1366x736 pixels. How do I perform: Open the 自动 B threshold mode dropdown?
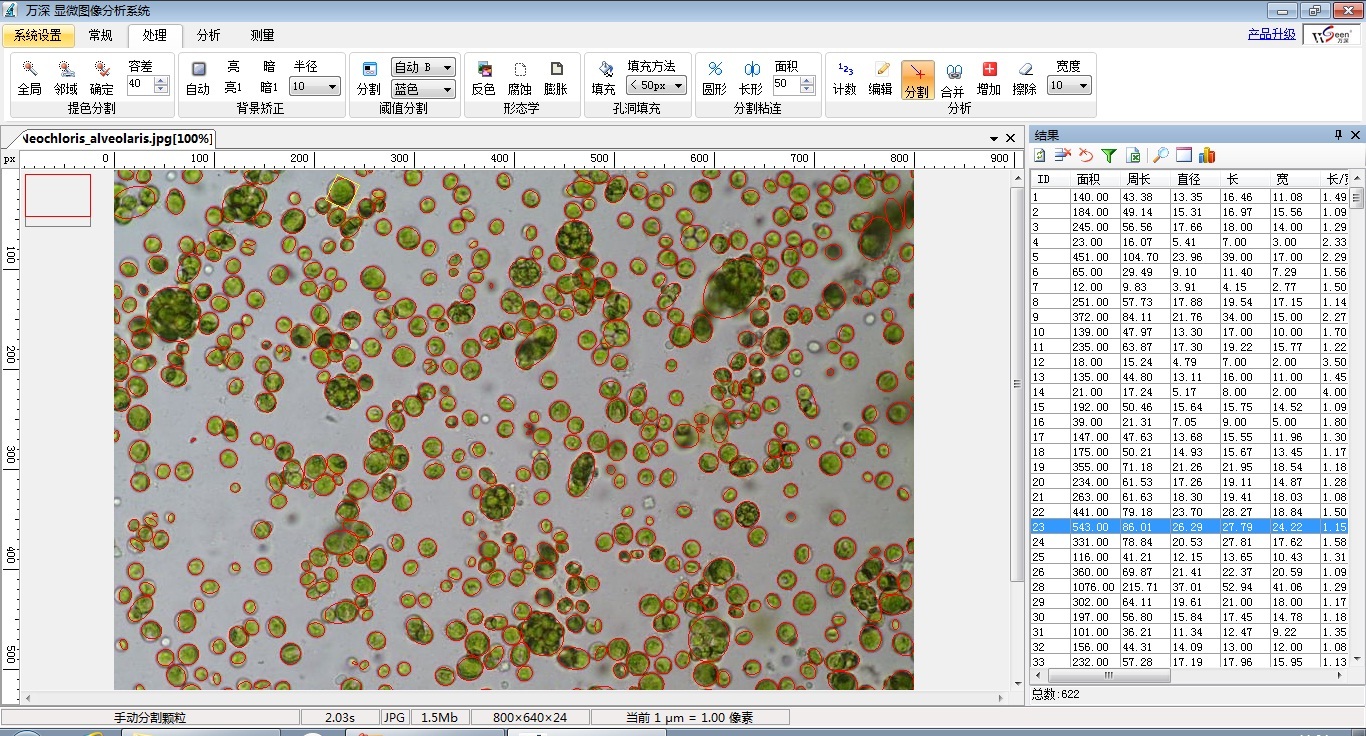(x=446, y=67)
